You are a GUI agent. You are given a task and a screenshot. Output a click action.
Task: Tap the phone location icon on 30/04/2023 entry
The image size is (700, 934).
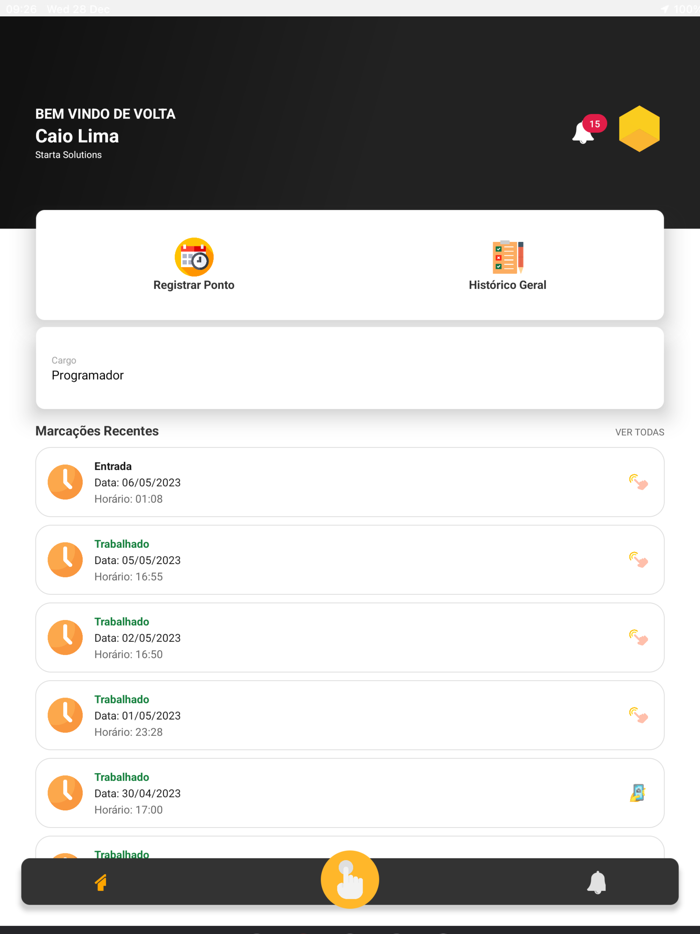click(x=638, y=793)
